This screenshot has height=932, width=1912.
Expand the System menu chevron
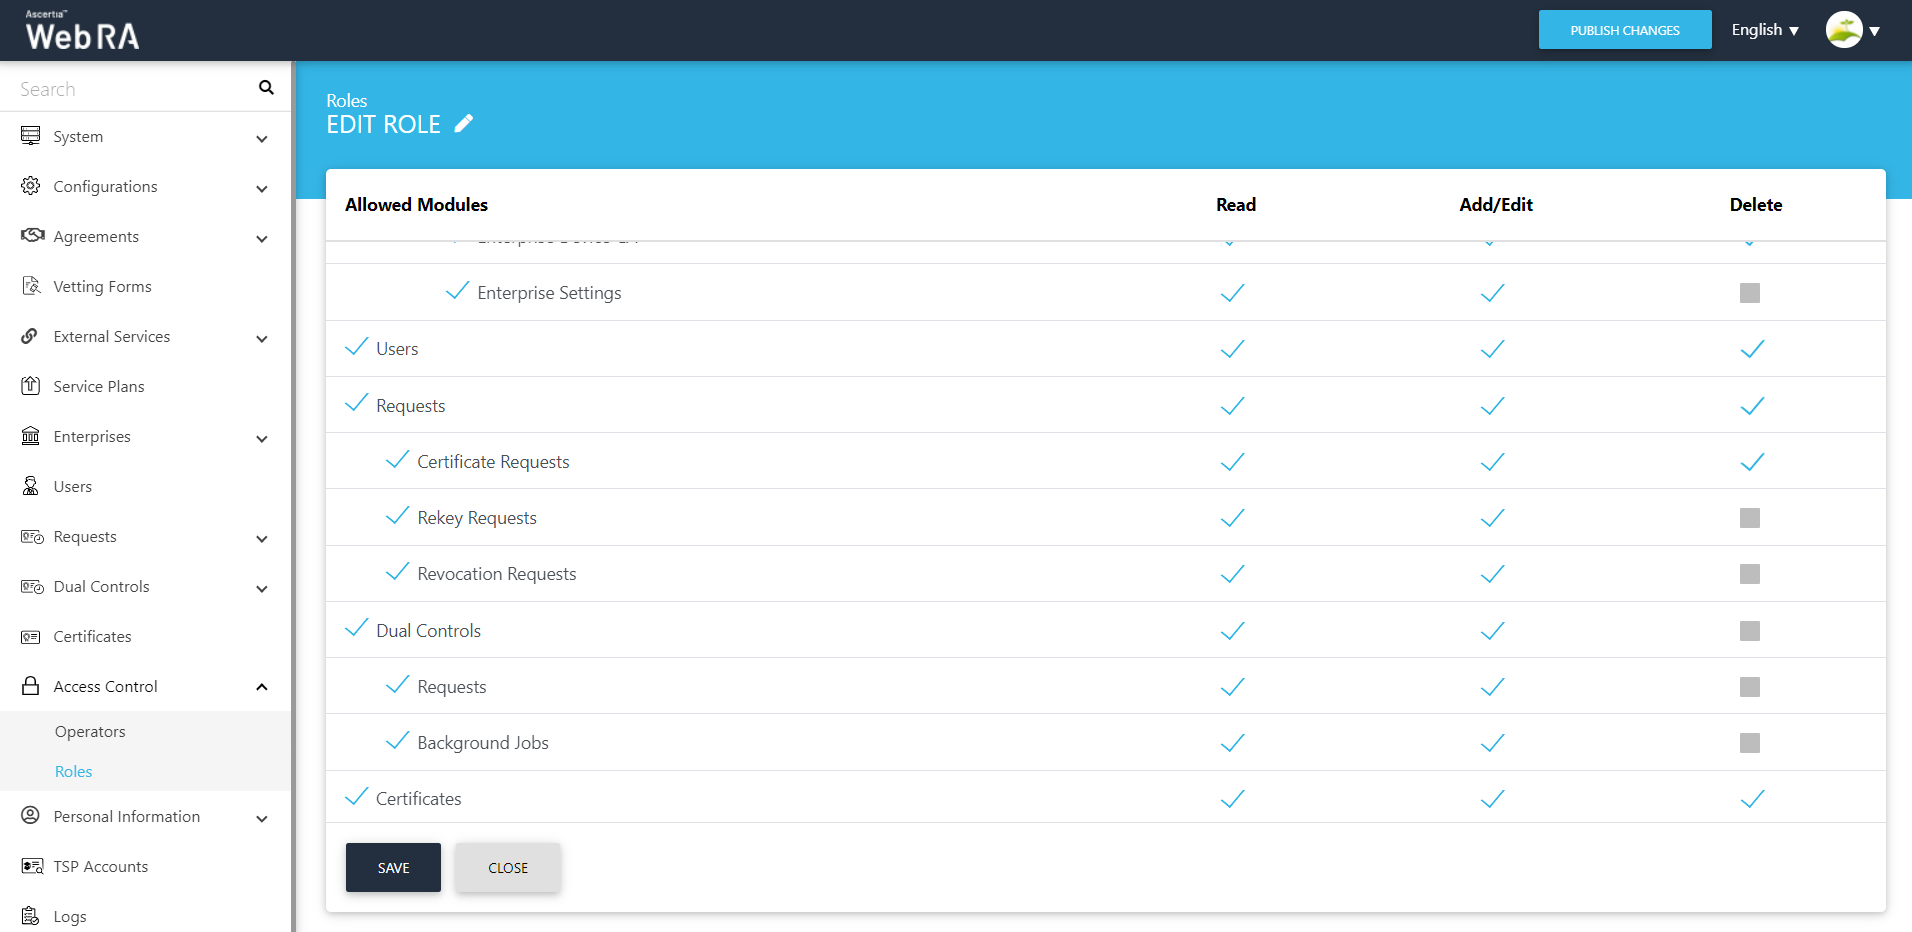click(262, 138)
